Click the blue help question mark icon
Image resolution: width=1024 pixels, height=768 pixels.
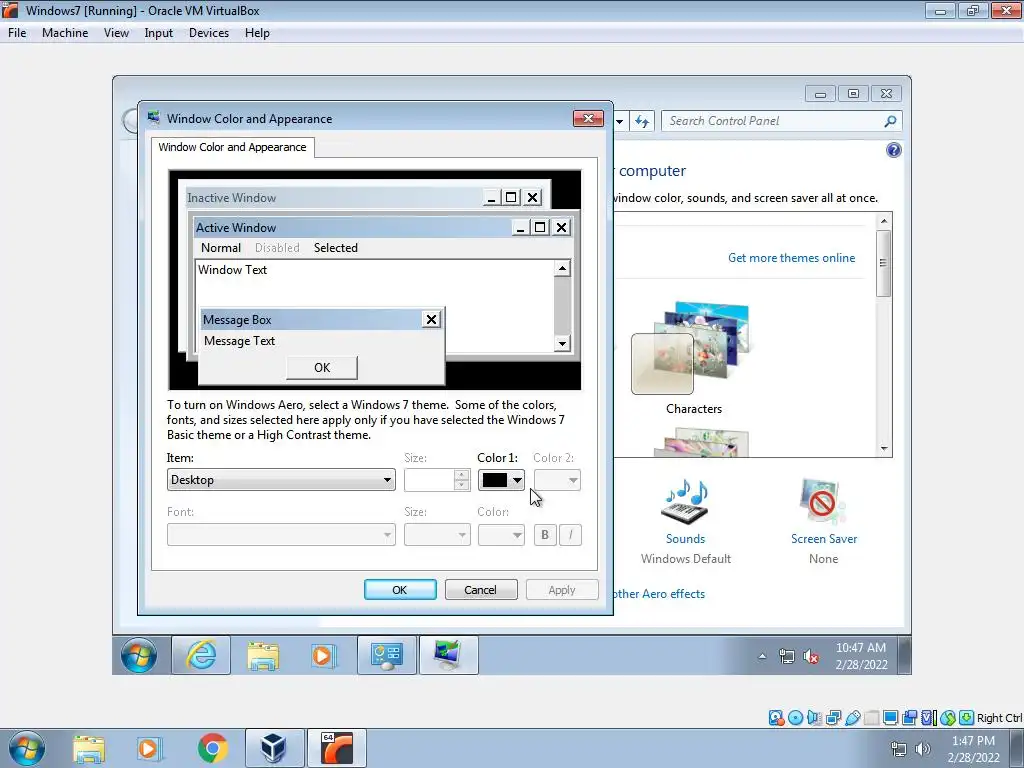click(893, 150)
